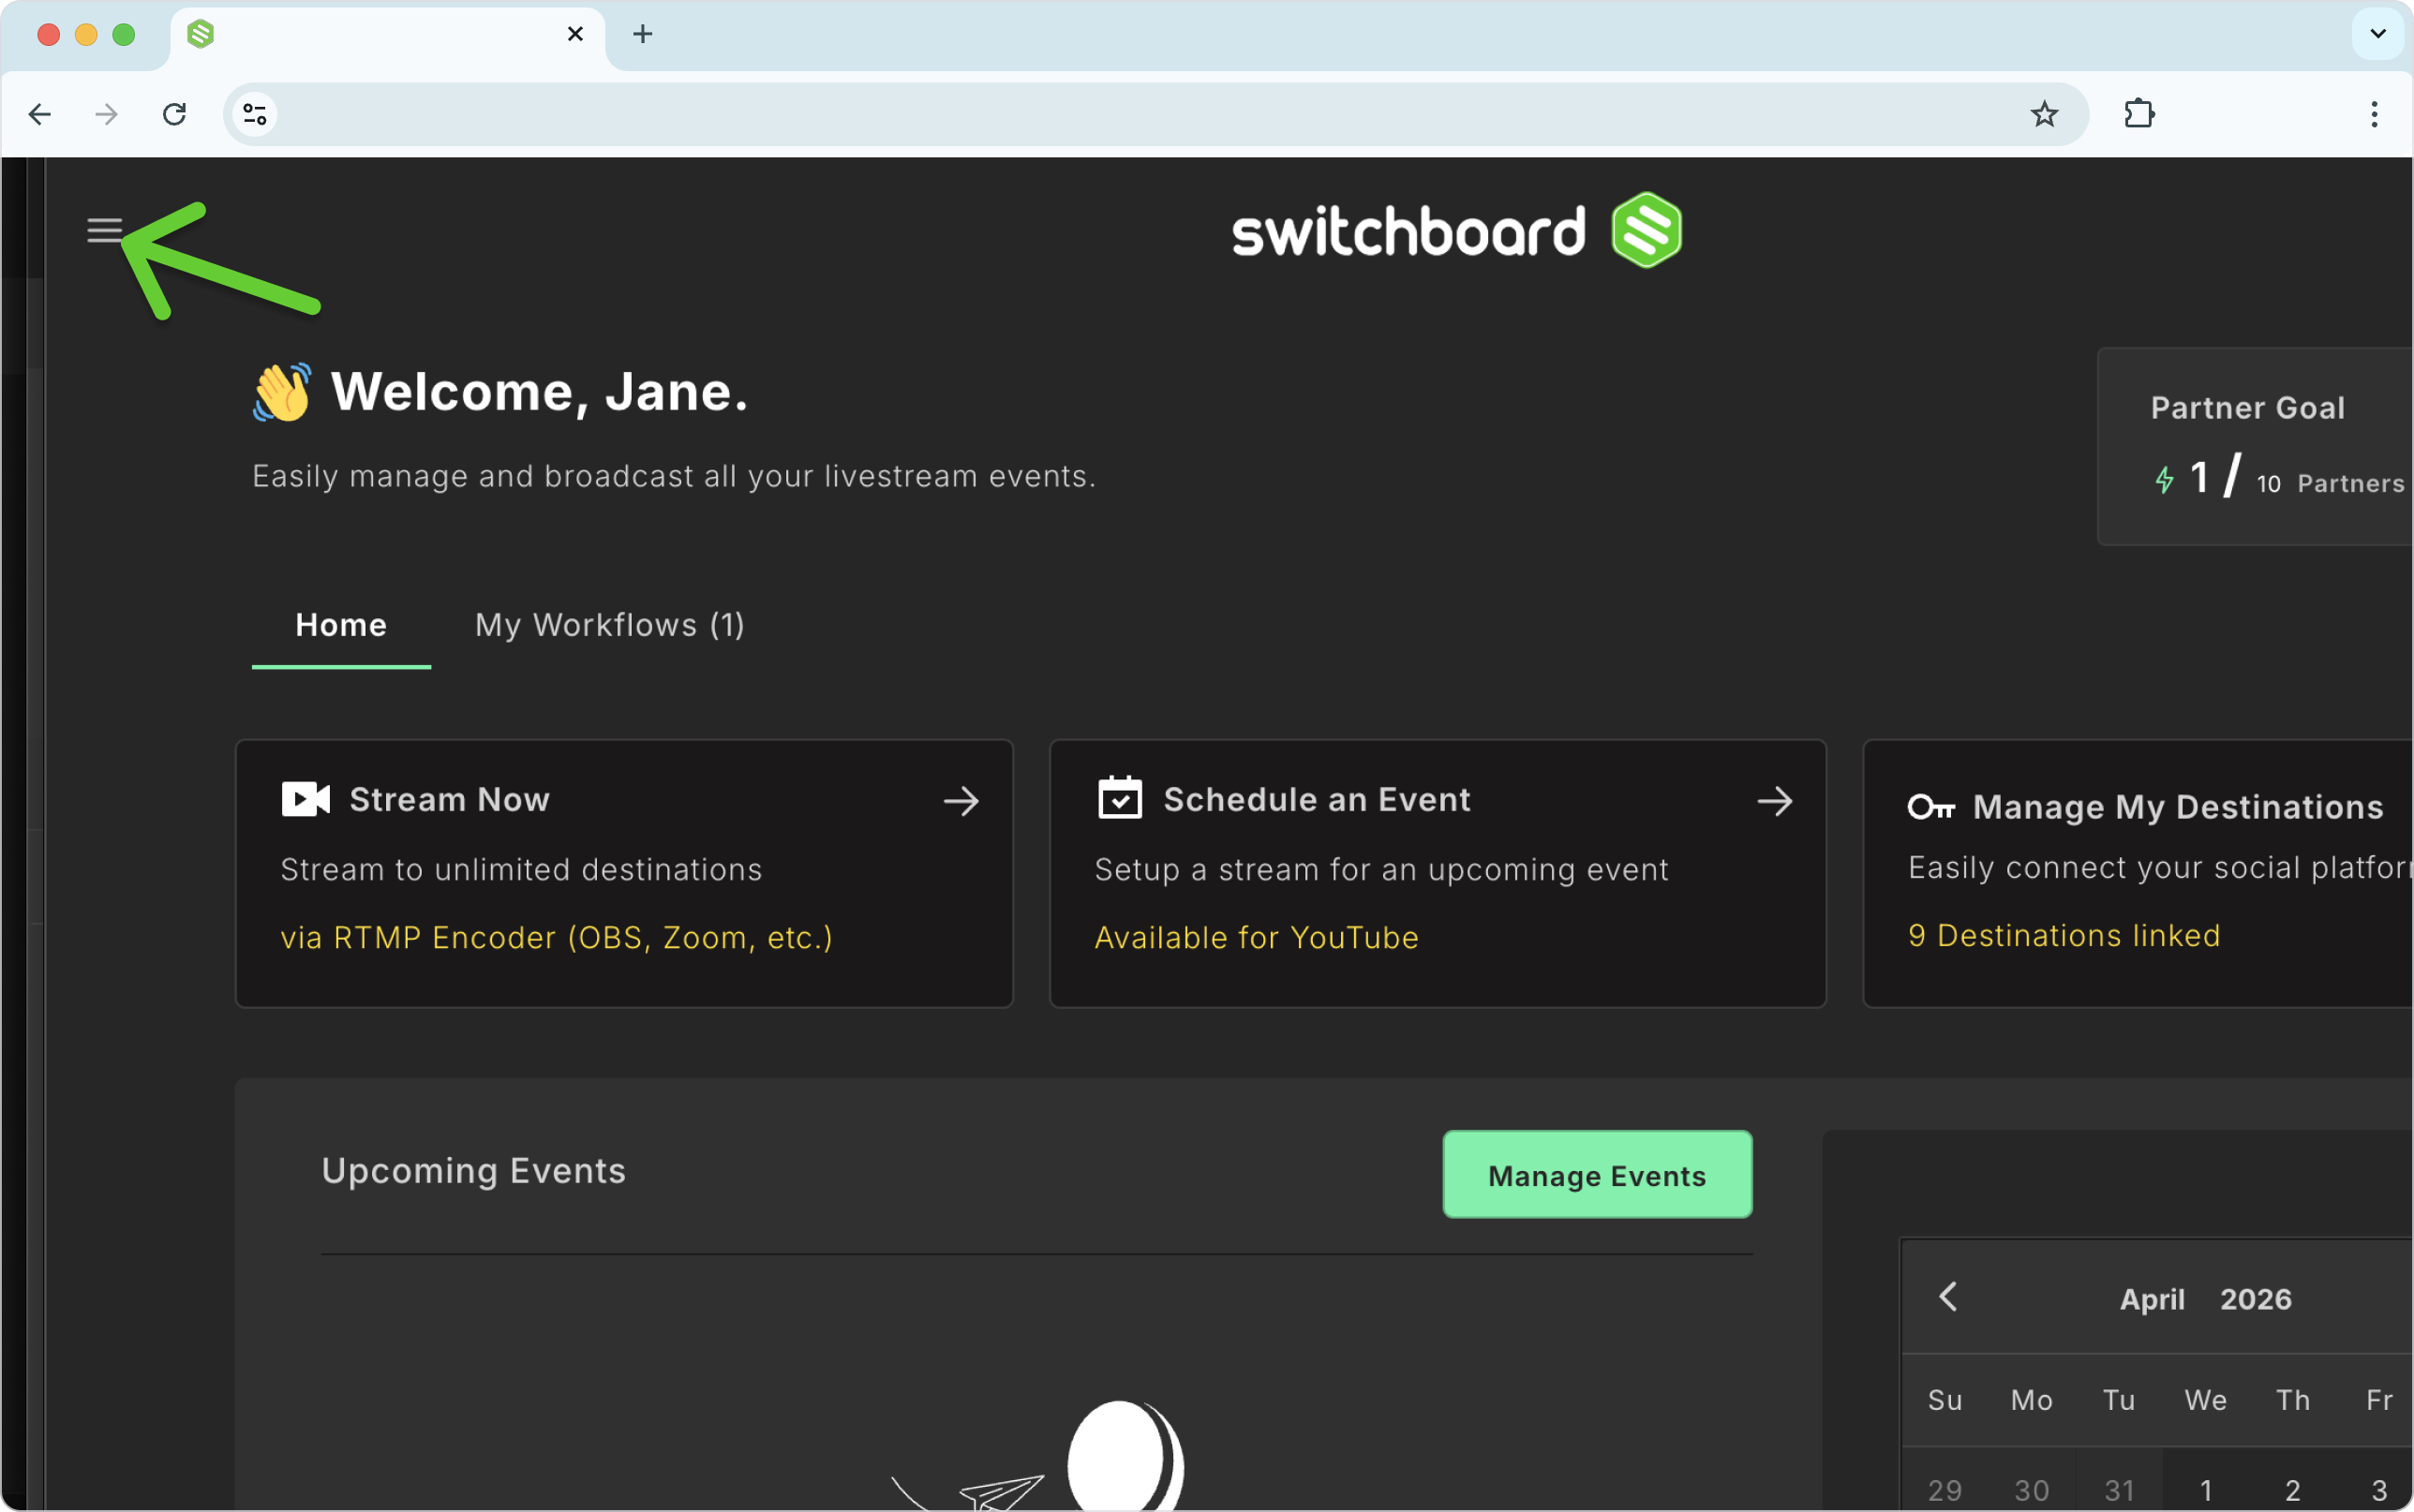Click the Manage My Destinations key icon

1930,806
